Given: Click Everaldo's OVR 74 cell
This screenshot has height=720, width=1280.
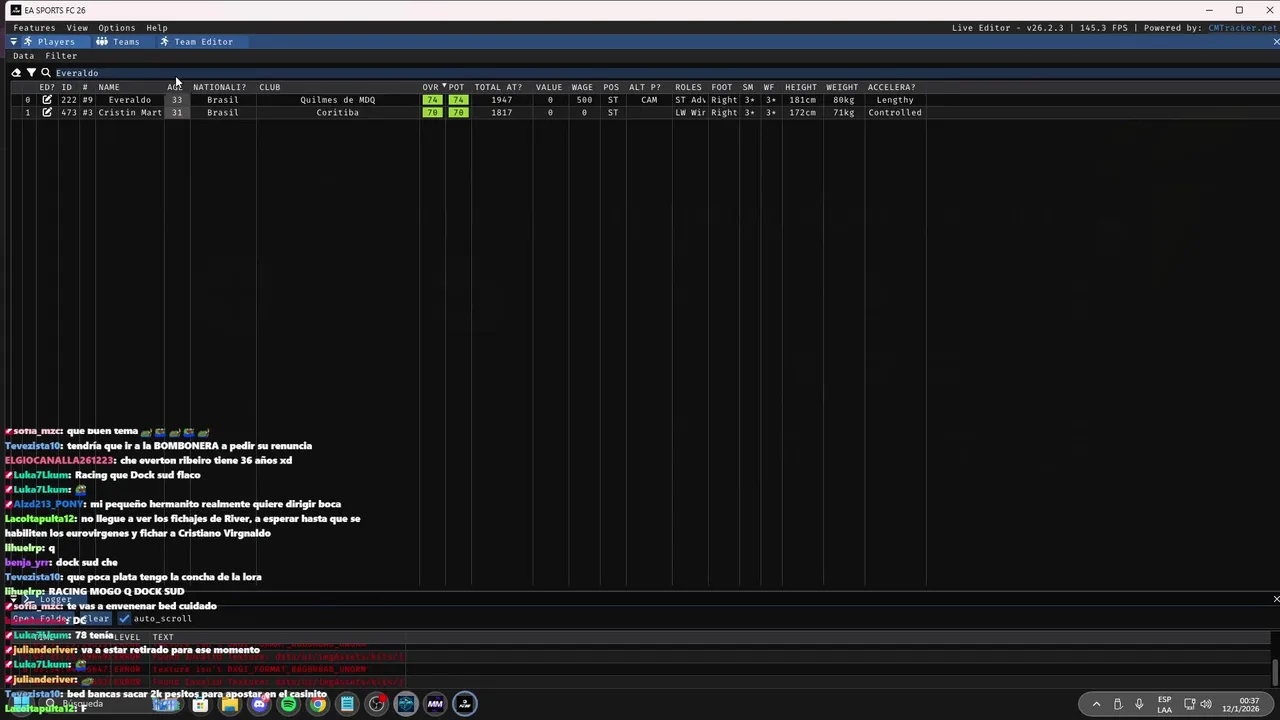Looking at the screenshot, I should 431,100.
